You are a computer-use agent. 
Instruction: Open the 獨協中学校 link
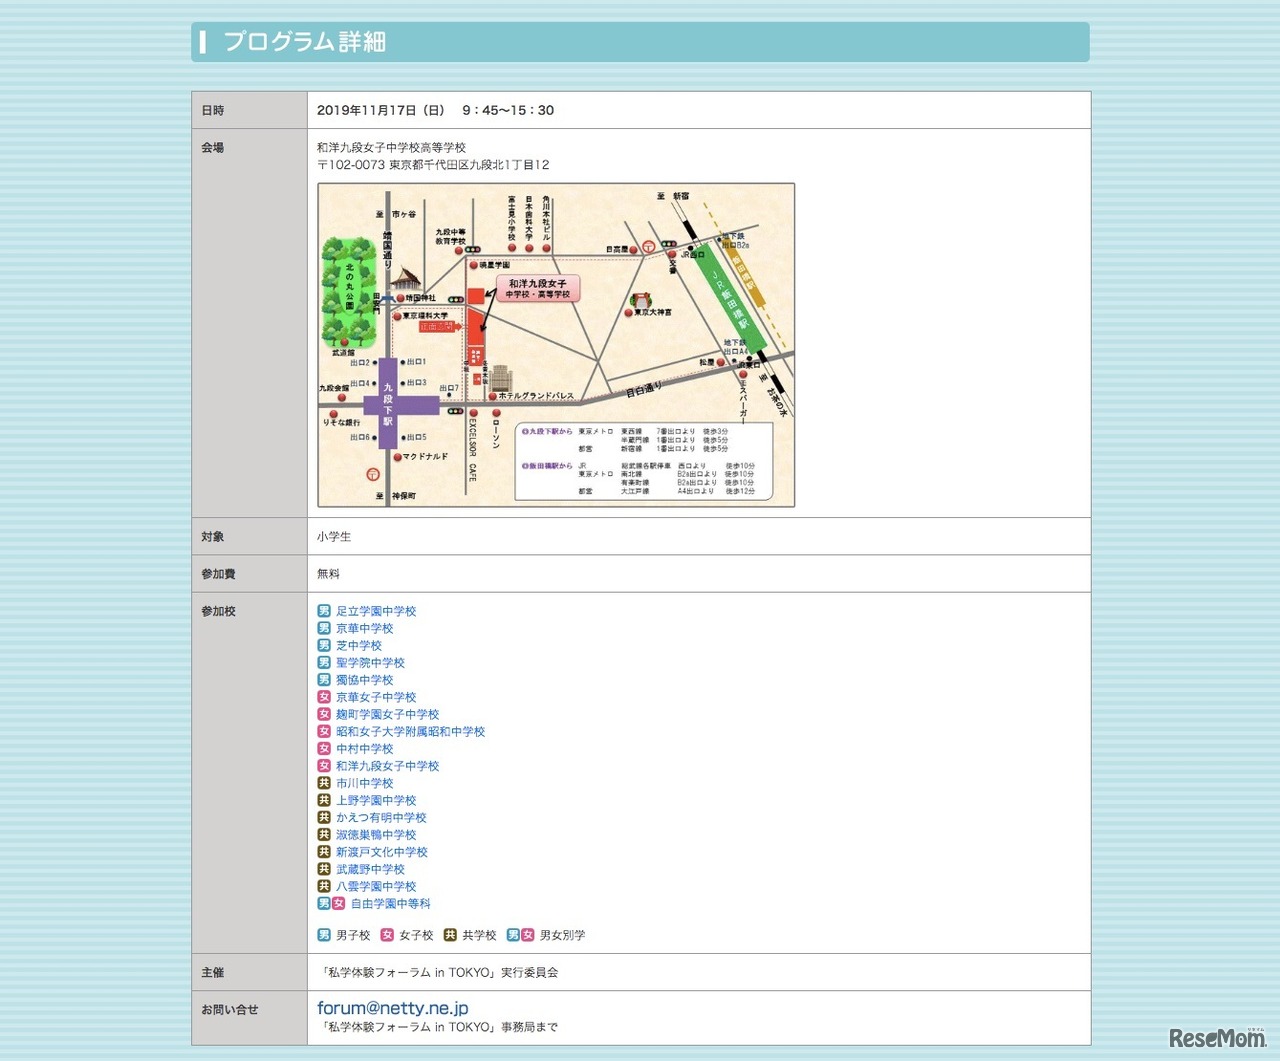coord(364,680)
